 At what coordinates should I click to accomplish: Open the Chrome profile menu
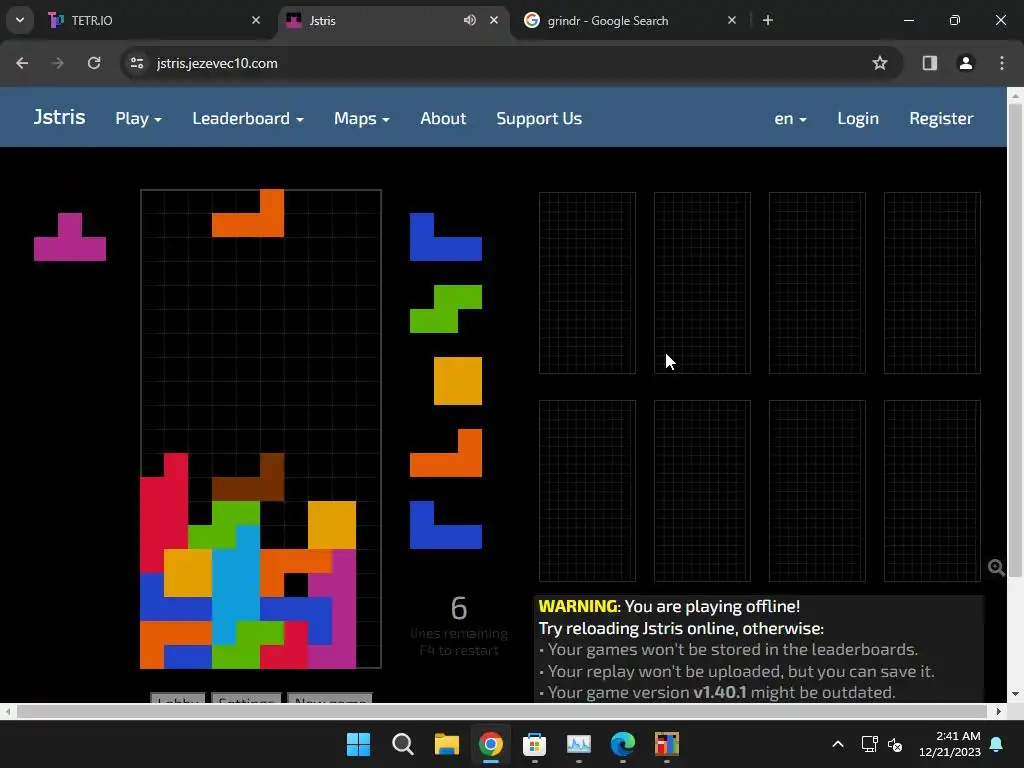click(x=965, y=63)
